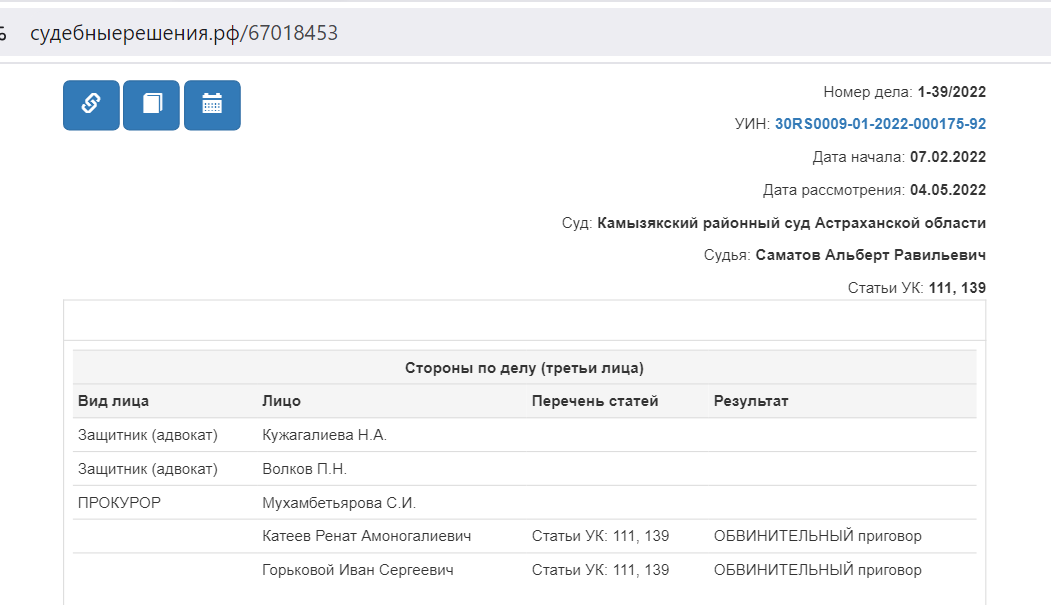Click ОБВИНИТЕЛЬНЫЙ приговор in Горьковой row

(x=818, y=569)
